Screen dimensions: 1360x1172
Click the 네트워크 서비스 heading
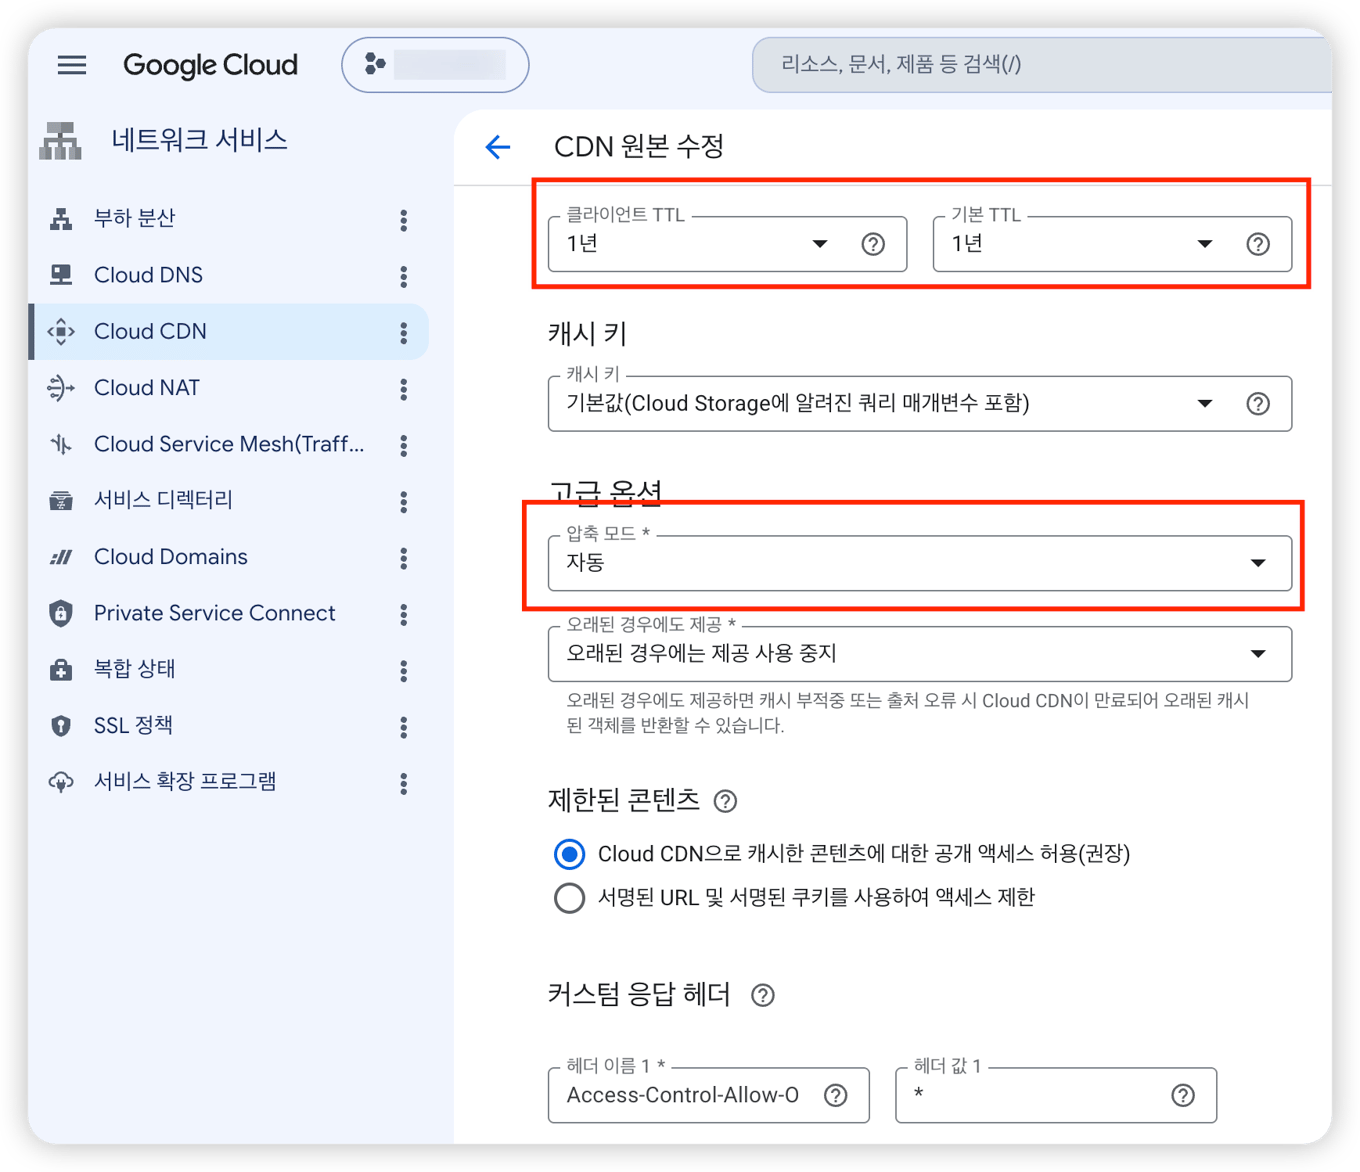click(200, 140)
